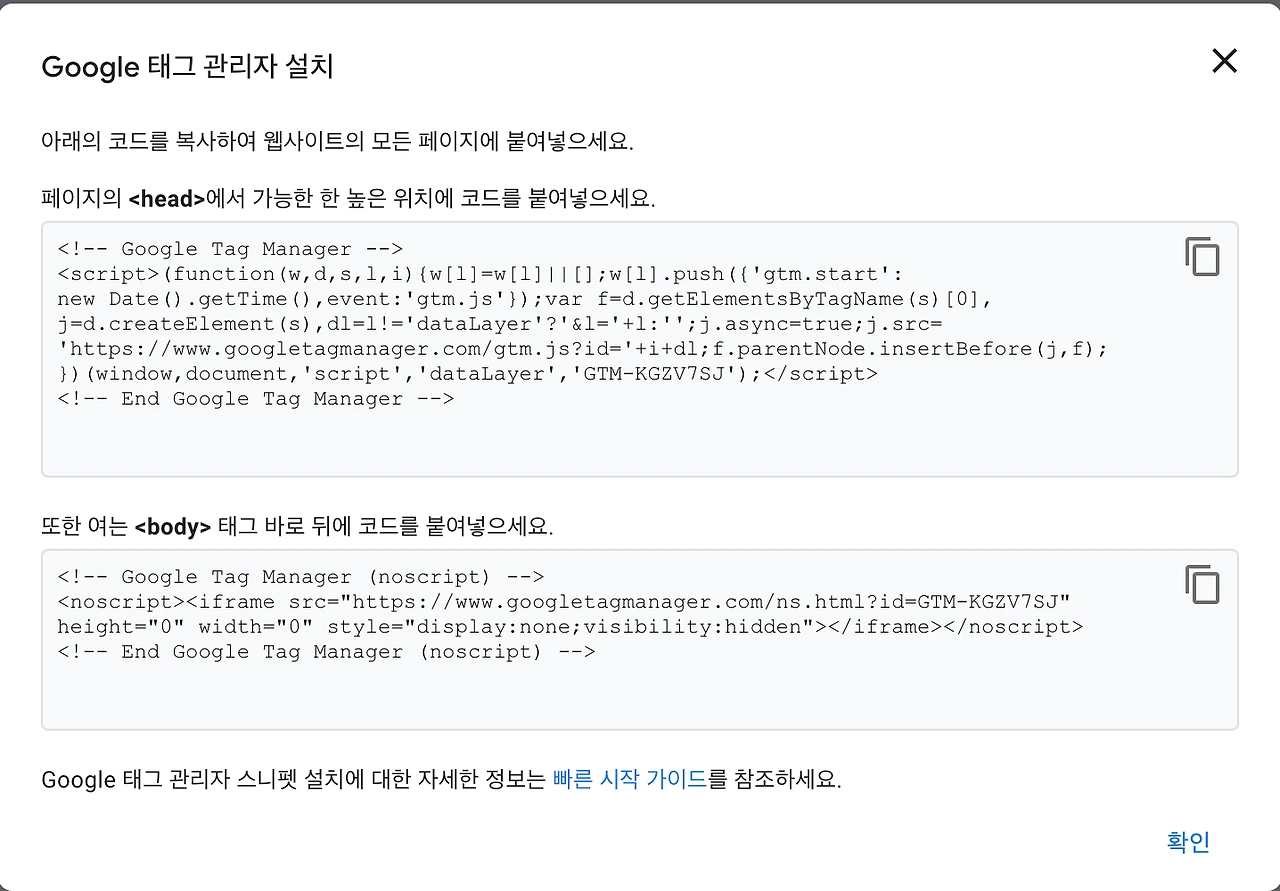Close the Google 태그 관리자 설치 dialog
The height and width of the screenshot is (891, 1280).
(1224, 61)
